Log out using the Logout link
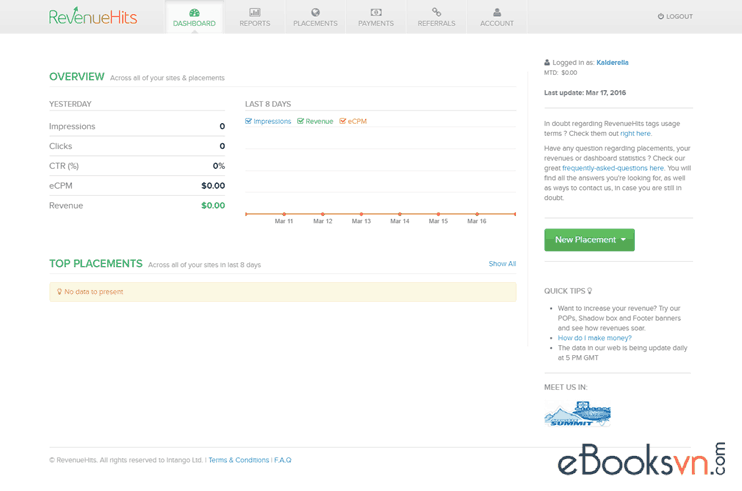Screen dimensions: 742x491 pyautogui.click(x=675, y=17)
